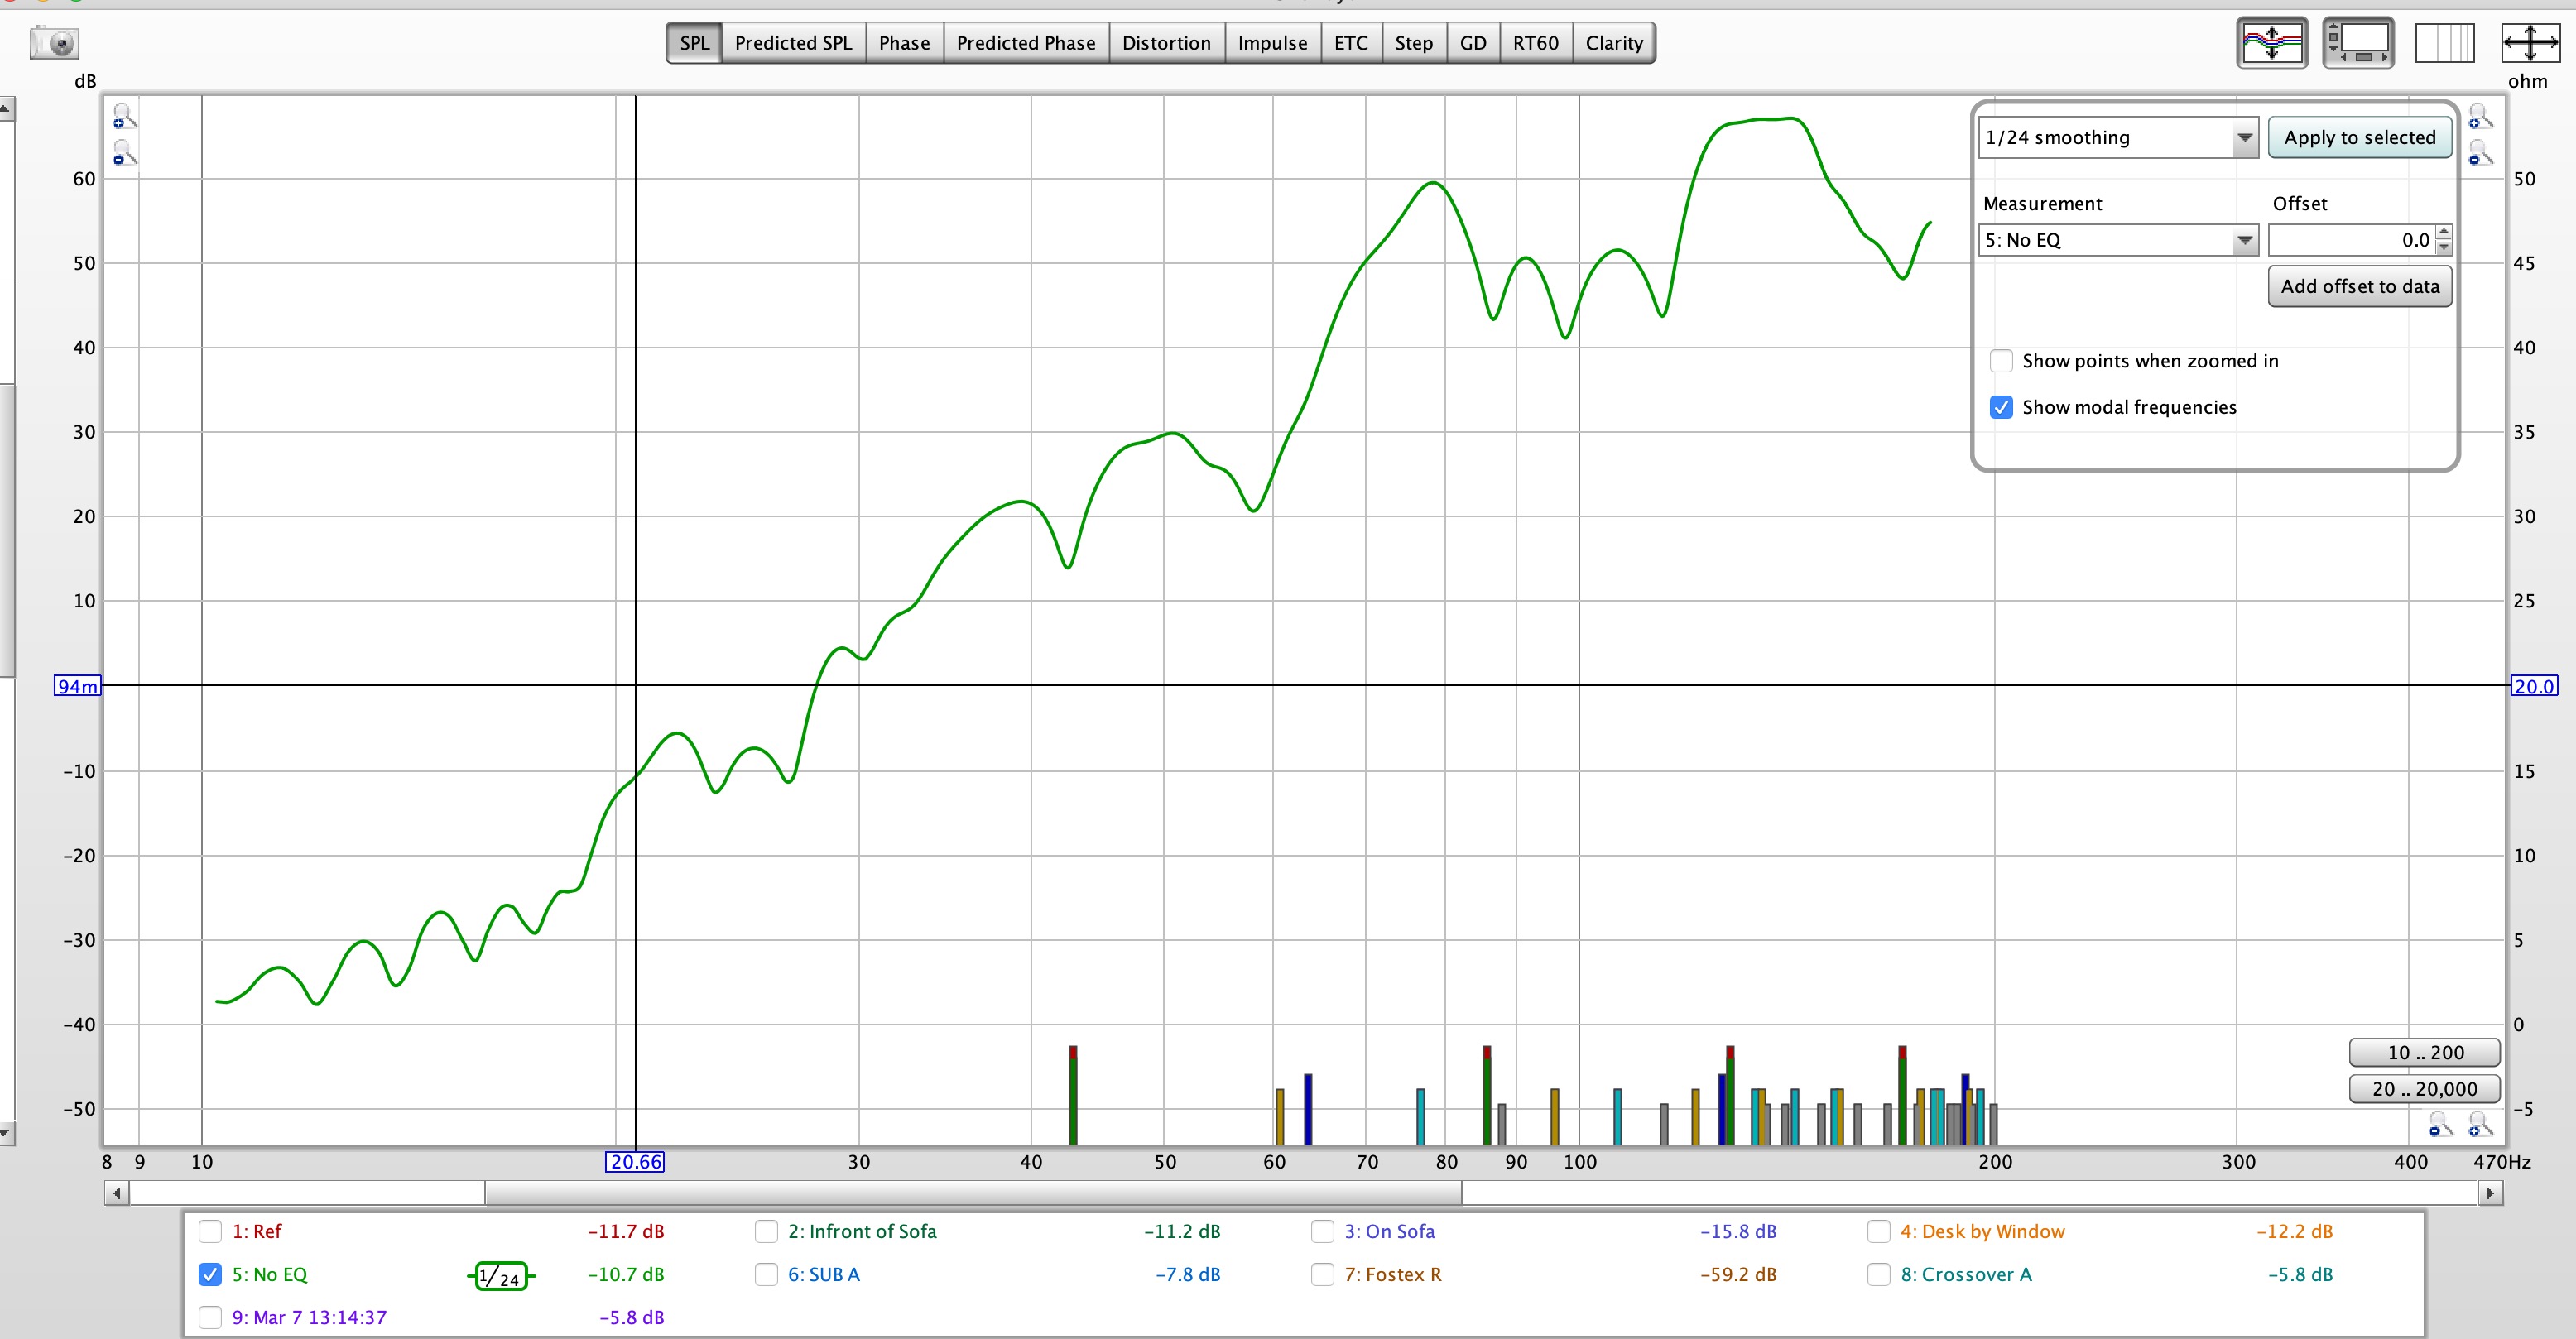Click the -10.7 dB value for No EQ
This screenshot has height=1339, width=2576.
(626, 1275)
